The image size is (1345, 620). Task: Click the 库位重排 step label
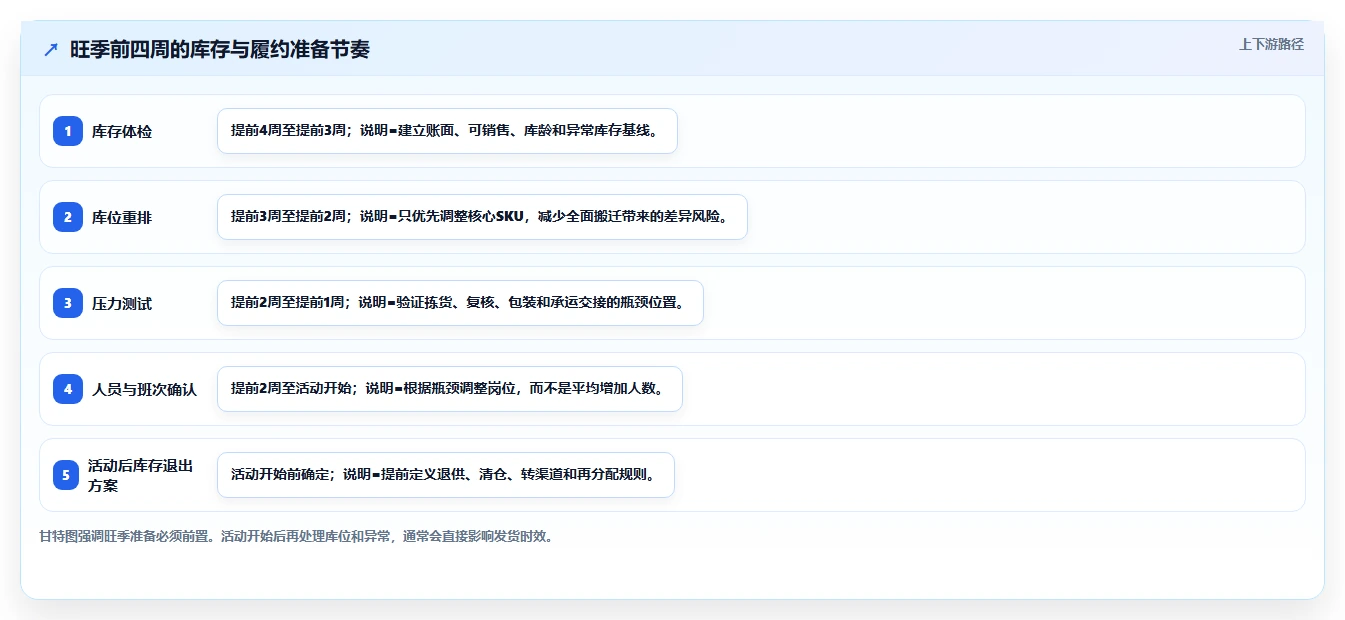122,218
